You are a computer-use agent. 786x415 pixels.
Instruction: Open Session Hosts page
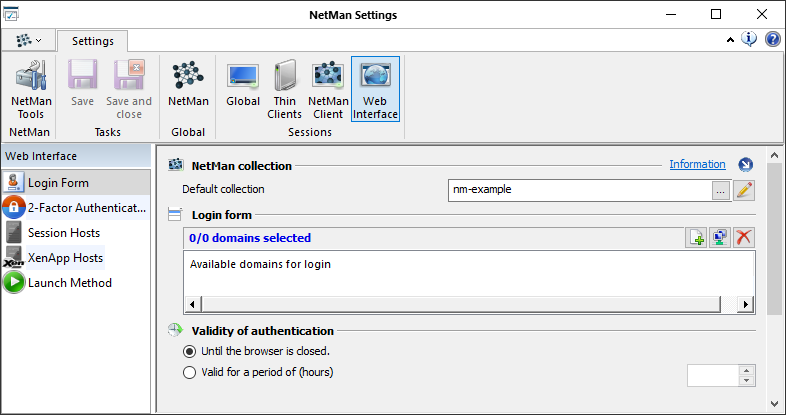76,233
